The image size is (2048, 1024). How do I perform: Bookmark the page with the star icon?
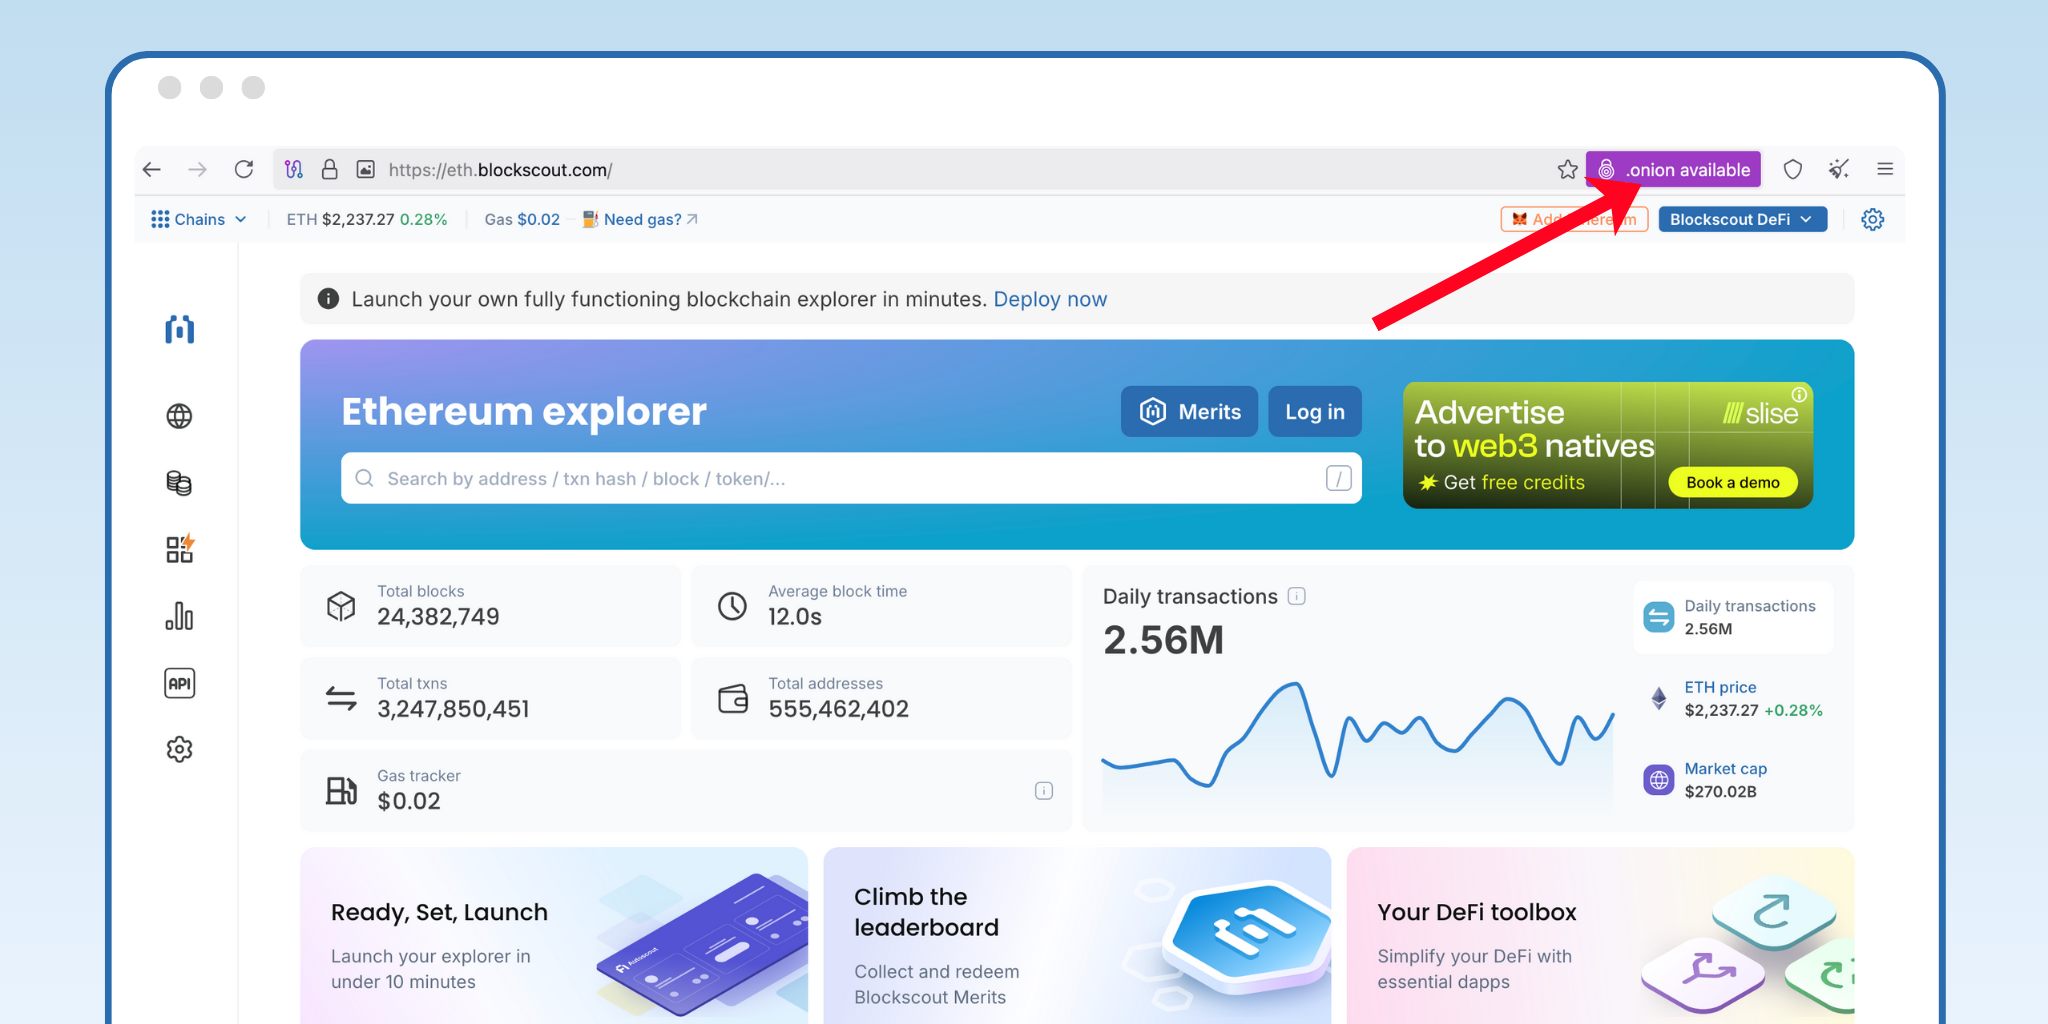1566,169
